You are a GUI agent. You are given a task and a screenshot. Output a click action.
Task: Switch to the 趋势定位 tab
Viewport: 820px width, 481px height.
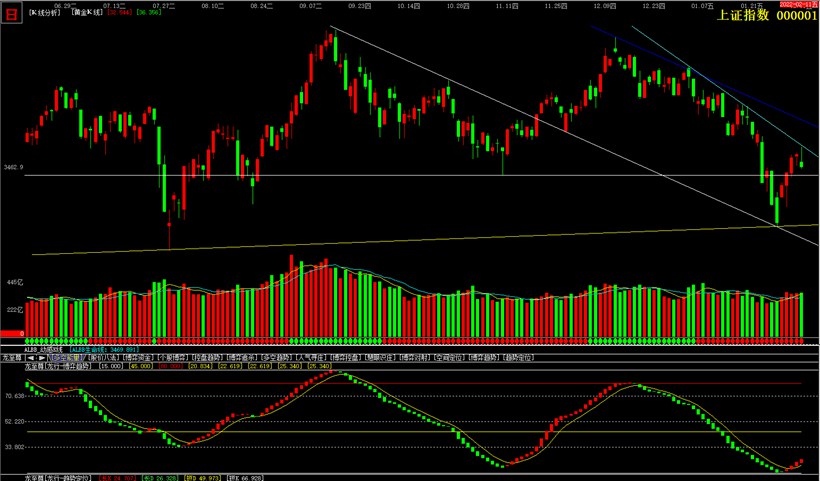point(518,358)
